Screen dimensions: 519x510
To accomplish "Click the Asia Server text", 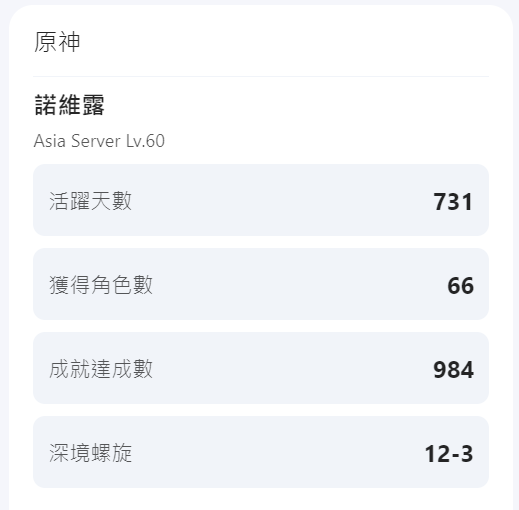I will pyautogui.click(x=77, y=141).
